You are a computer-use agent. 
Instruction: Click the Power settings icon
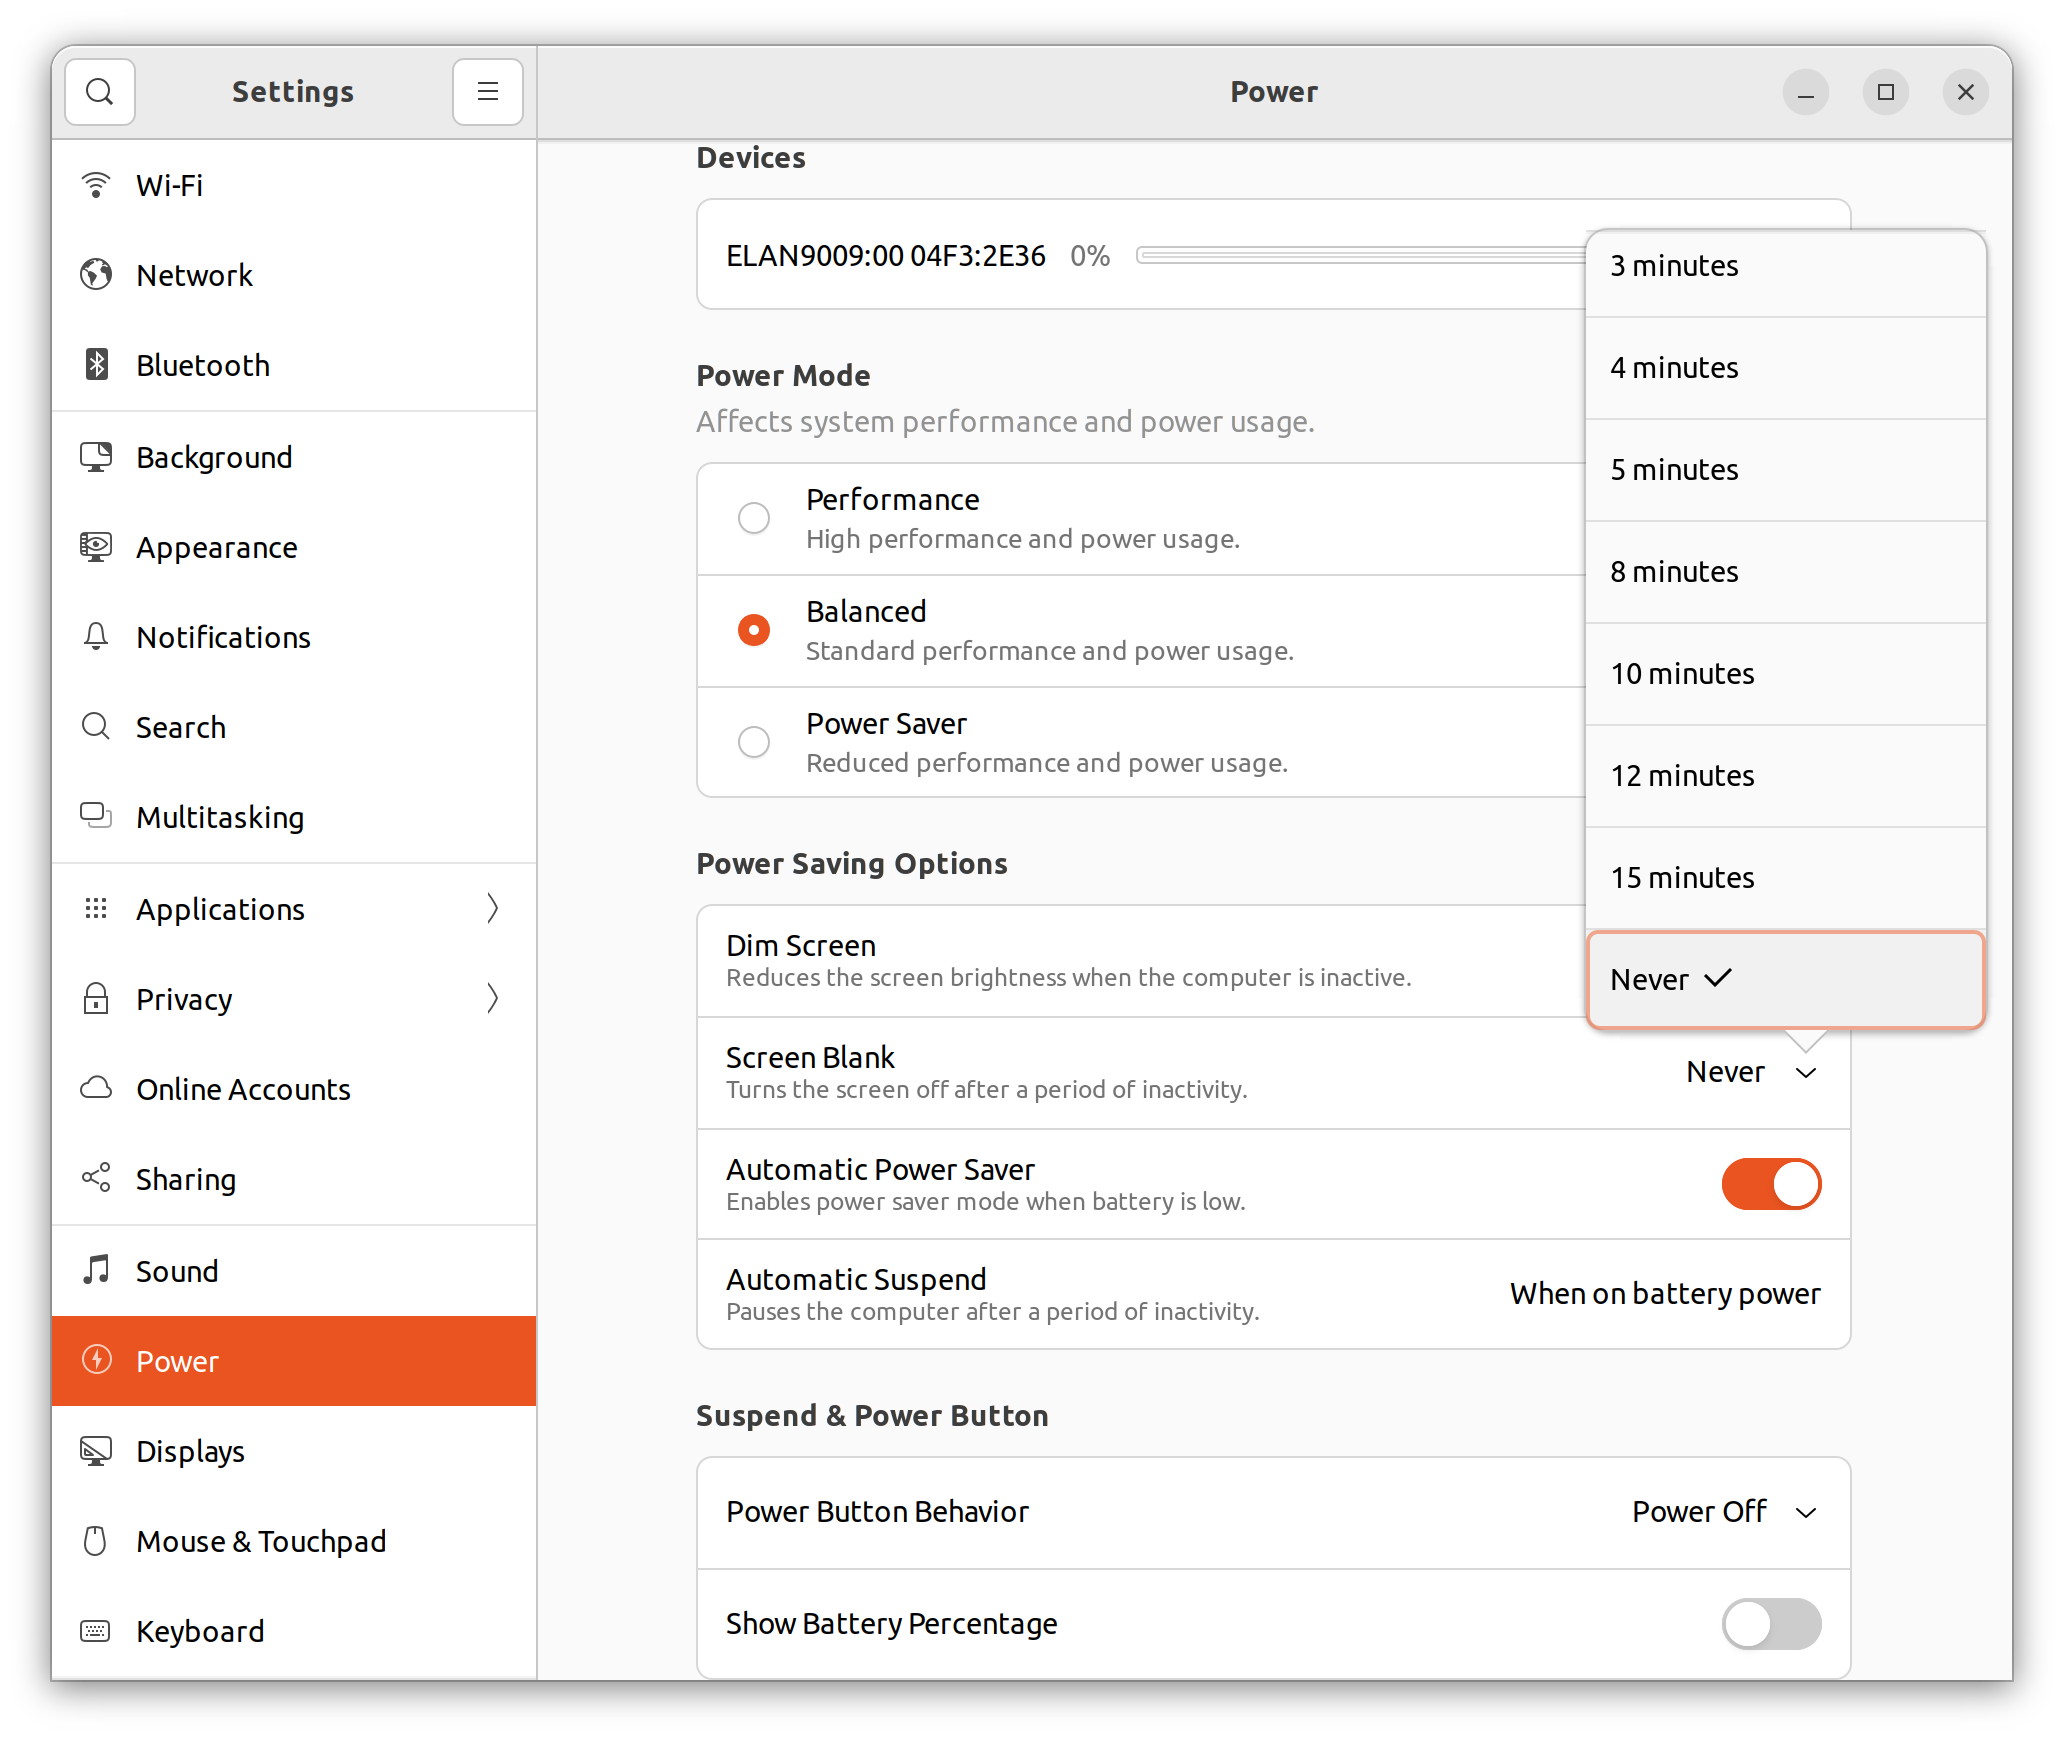(x=95, y=1360)
